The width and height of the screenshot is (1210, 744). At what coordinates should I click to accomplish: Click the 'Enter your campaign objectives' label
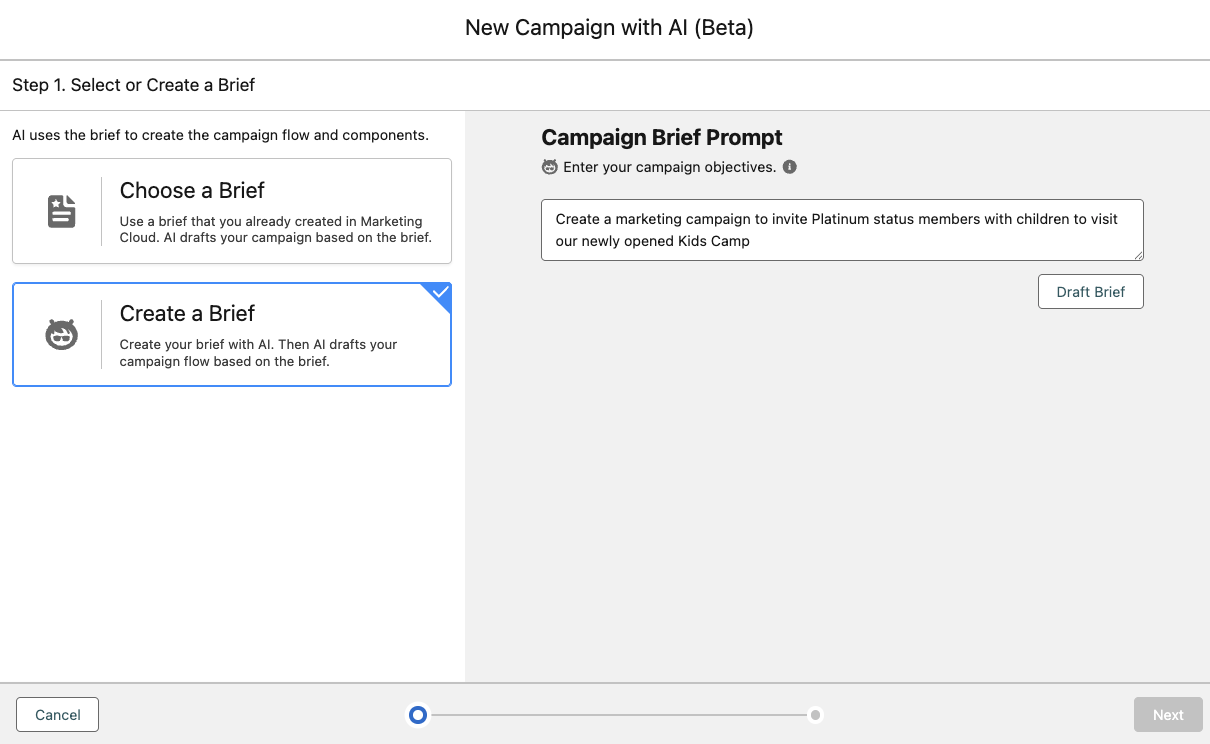tap(669, 167)
